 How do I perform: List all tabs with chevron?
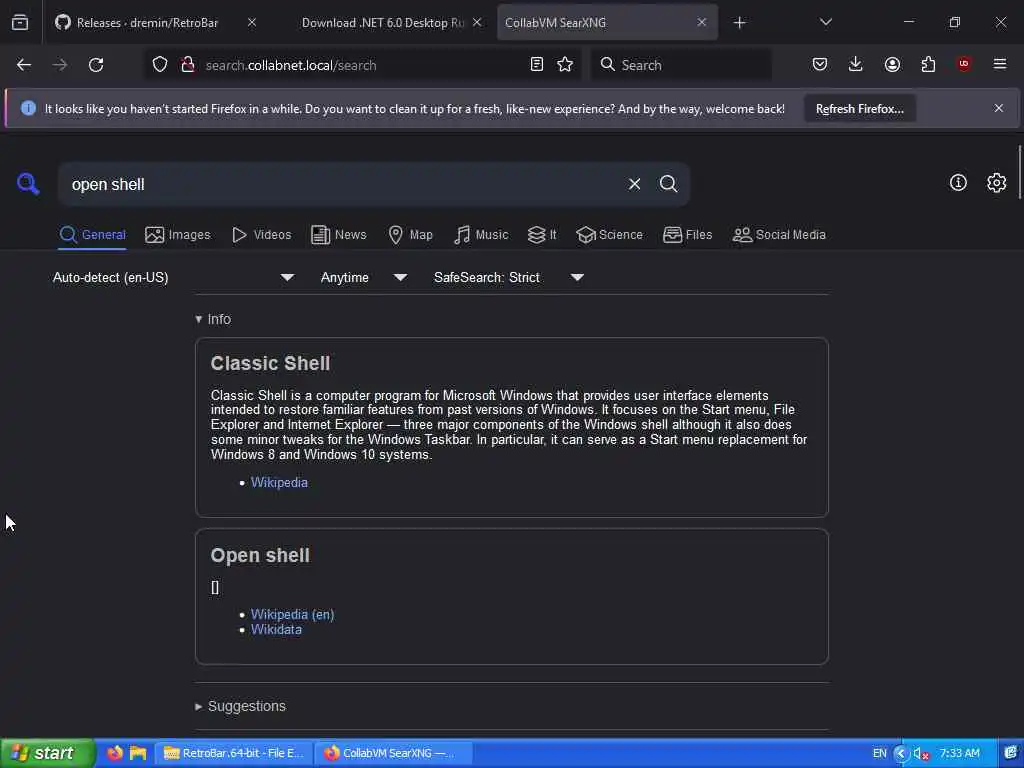pyautogui.click(x=825, y=22)
